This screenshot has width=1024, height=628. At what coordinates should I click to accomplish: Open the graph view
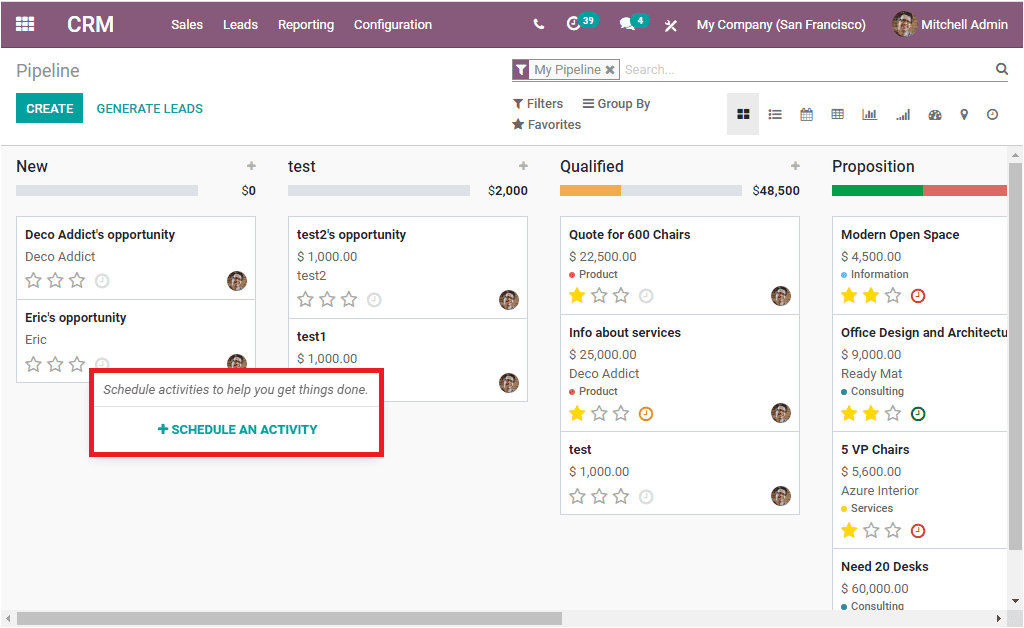tap(870, 113)
